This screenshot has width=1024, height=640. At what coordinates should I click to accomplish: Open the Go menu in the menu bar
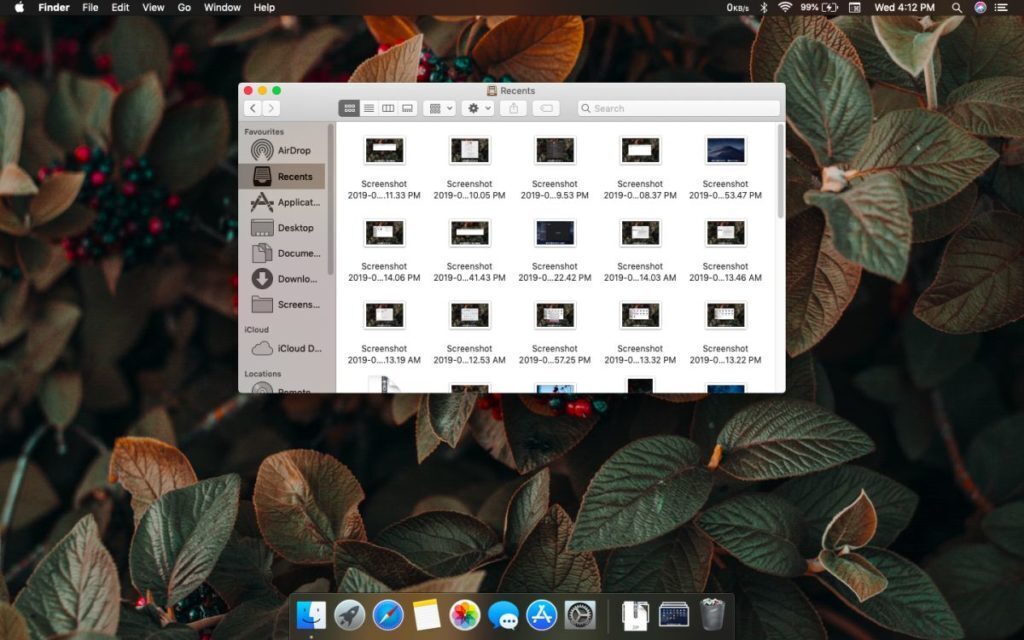184,7
